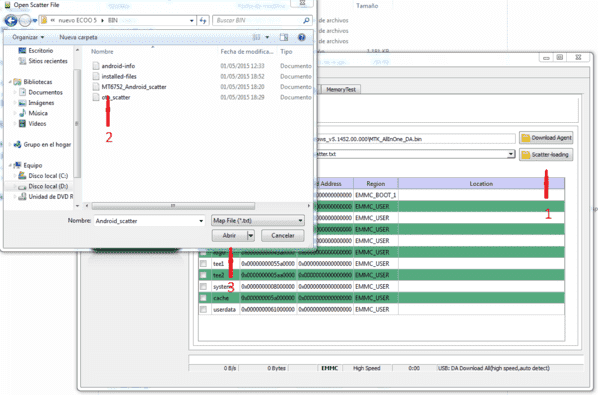Image resolution: width=598 pixels, height=395 pixels.
Task: Click the forward navigation arrow in the file dialog
Action: 25,21
